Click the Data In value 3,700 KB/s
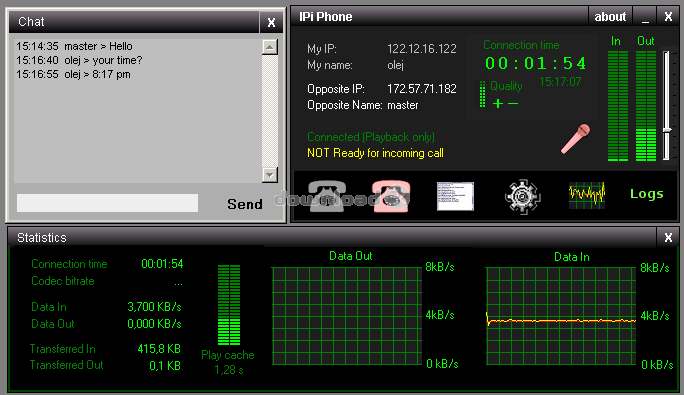Viewport: 684px width, 395px height. point(154,307)
